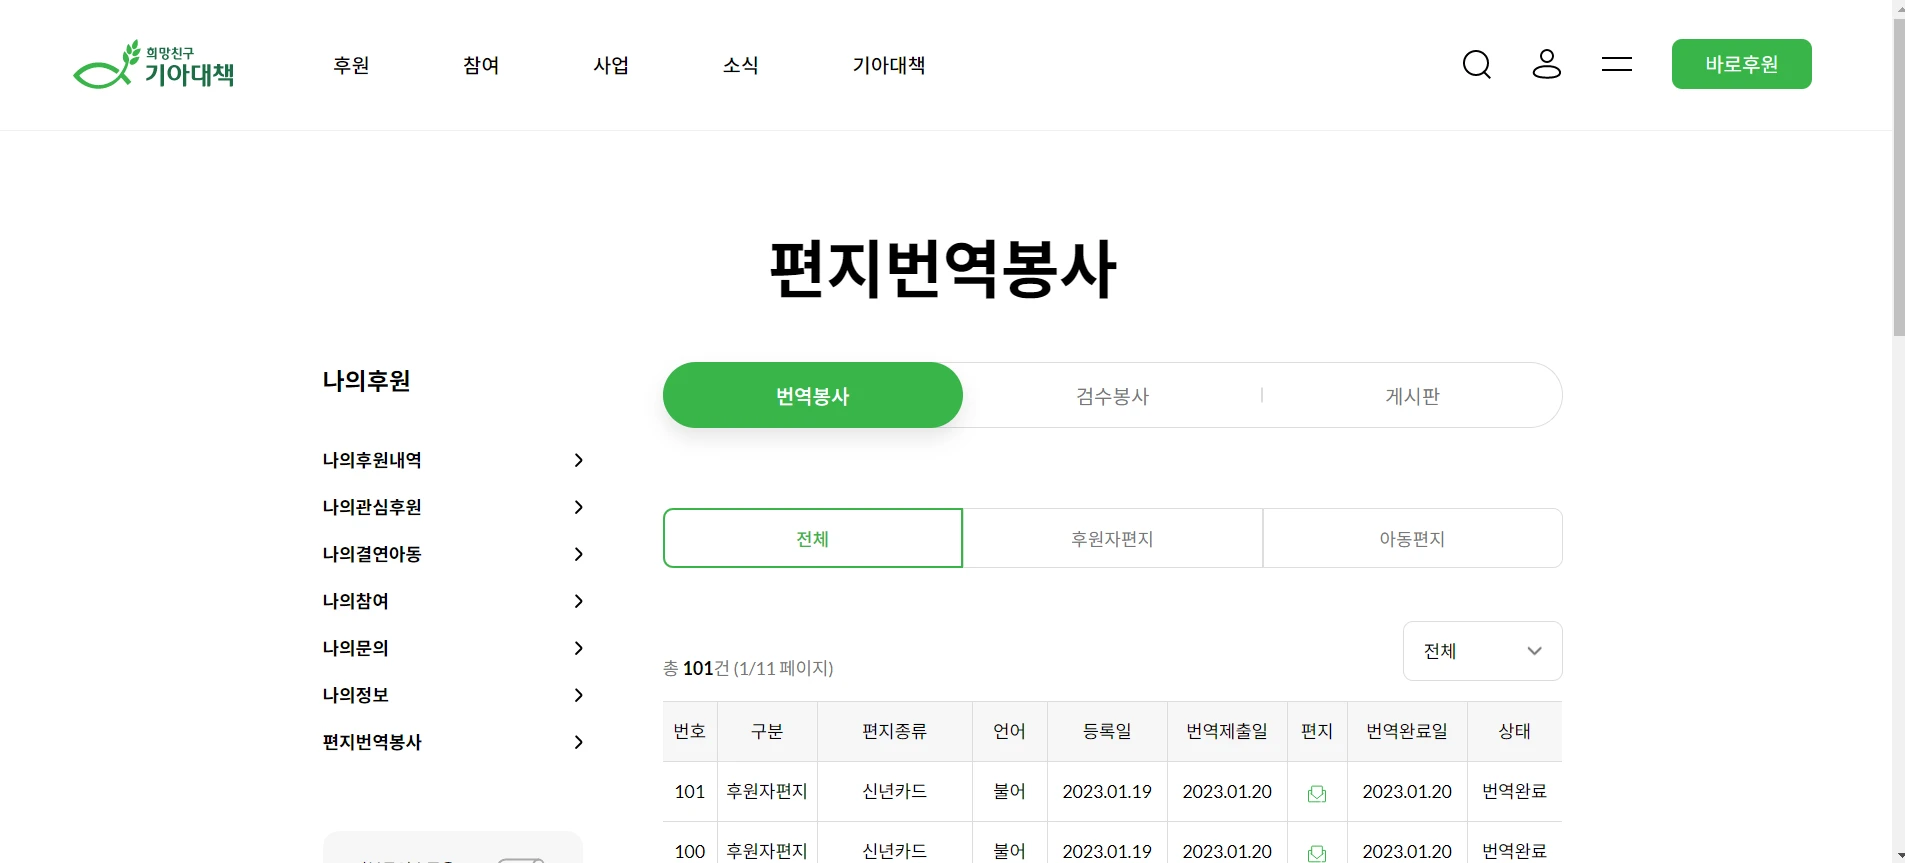1905x863 pixels.
Task: Click the 편지종류 column header
Action: tap(895, 731)
